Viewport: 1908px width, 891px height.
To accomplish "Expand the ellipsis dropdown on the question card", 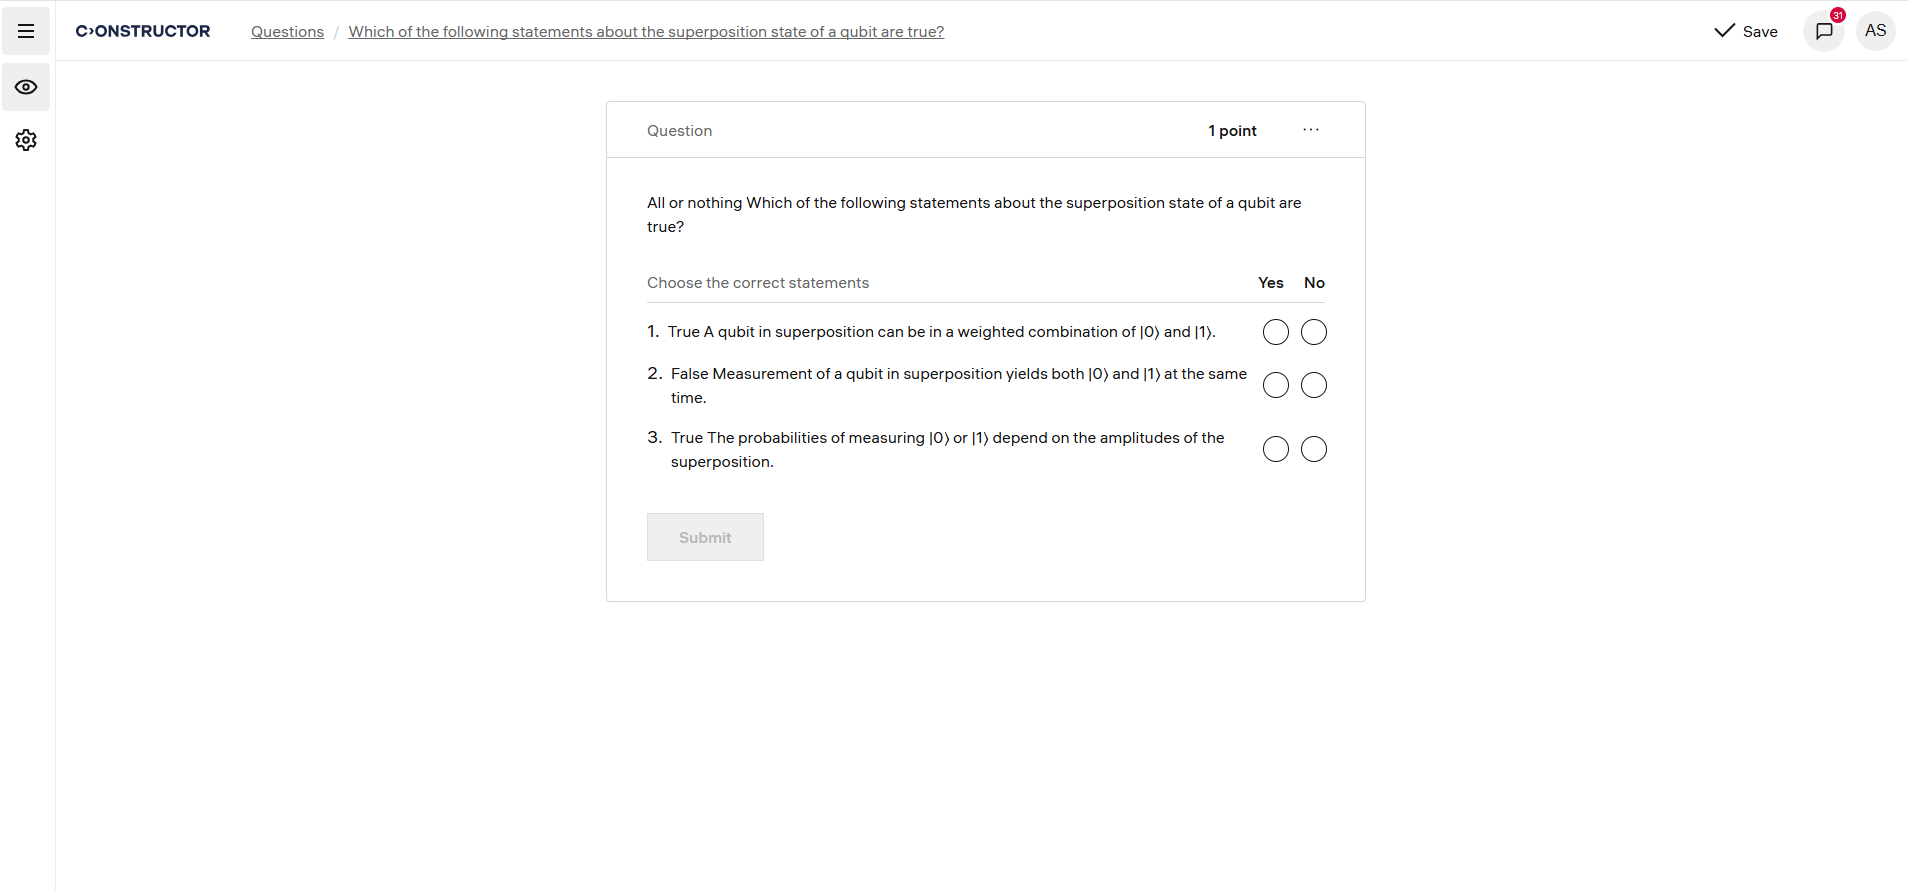I will point(1311,130).
